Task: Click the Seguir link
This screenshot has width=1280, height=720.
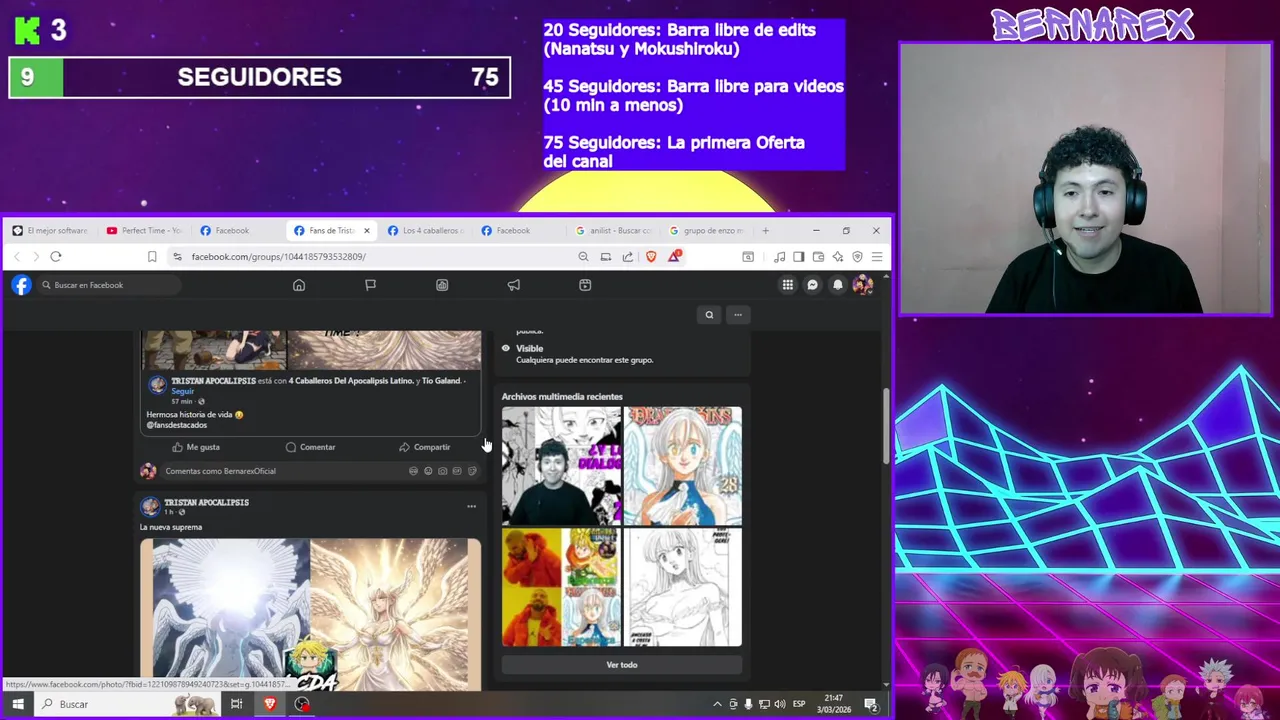Action: pos(182,391)
